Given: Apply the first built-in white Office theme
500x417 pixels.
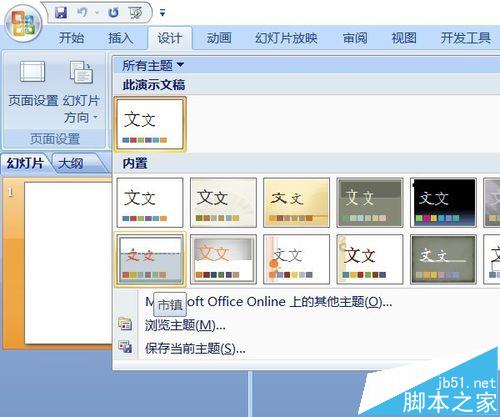Looking at the screenshot, I should pyautogui.click(x=150, y=202).
